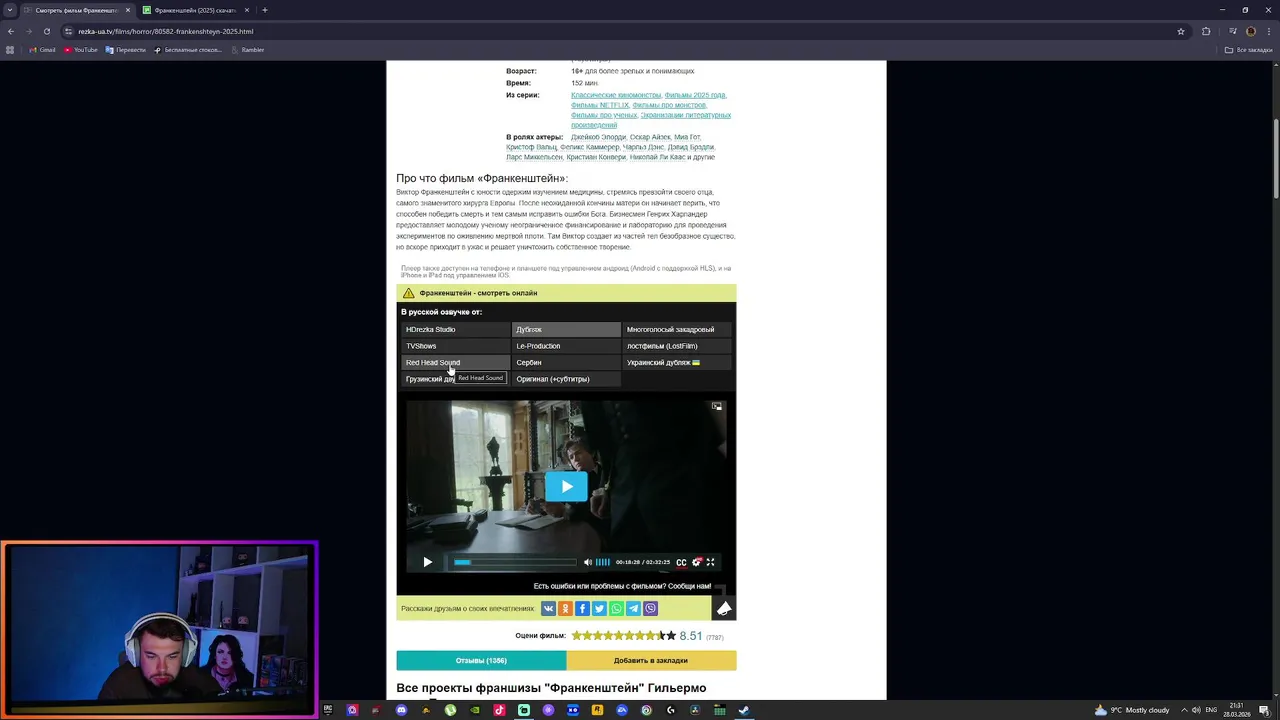The image size is (1280, 720).
Task: Open Фильмы 2025 года link
Action: tap(695, 95)
